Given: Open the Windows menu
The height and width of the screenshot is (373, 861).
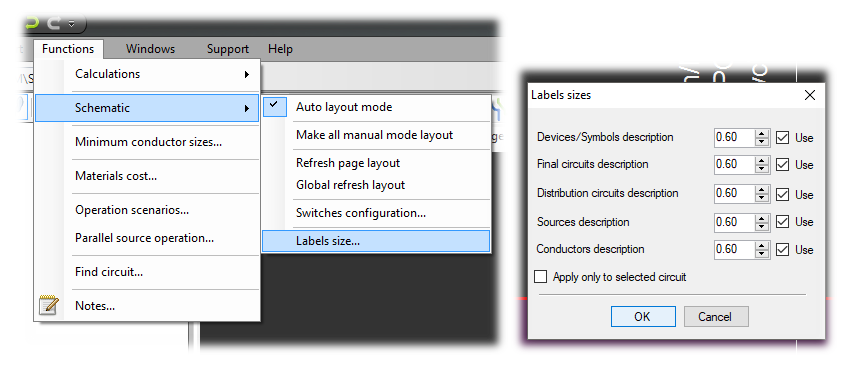Looking at the screenshot, I should (150, 49).
